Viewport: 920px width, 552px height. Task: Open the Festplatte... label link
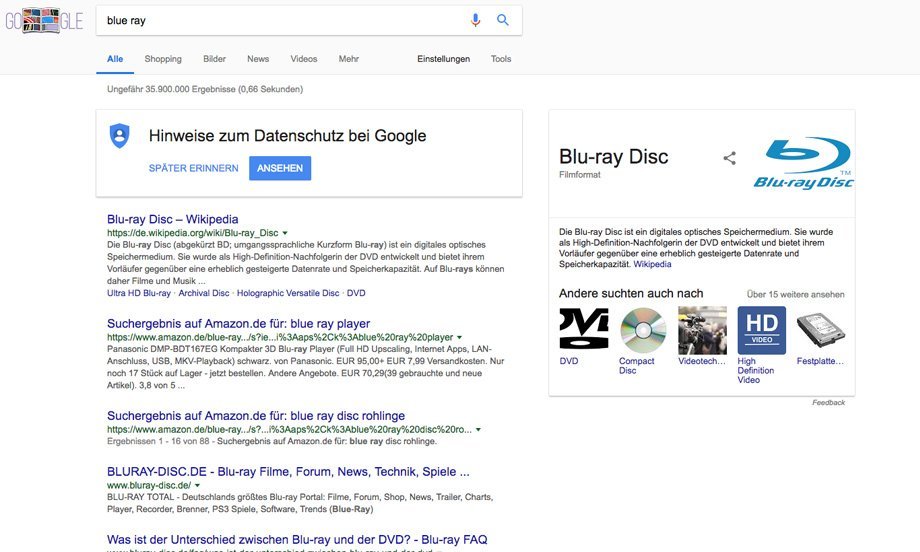(820, 361)
